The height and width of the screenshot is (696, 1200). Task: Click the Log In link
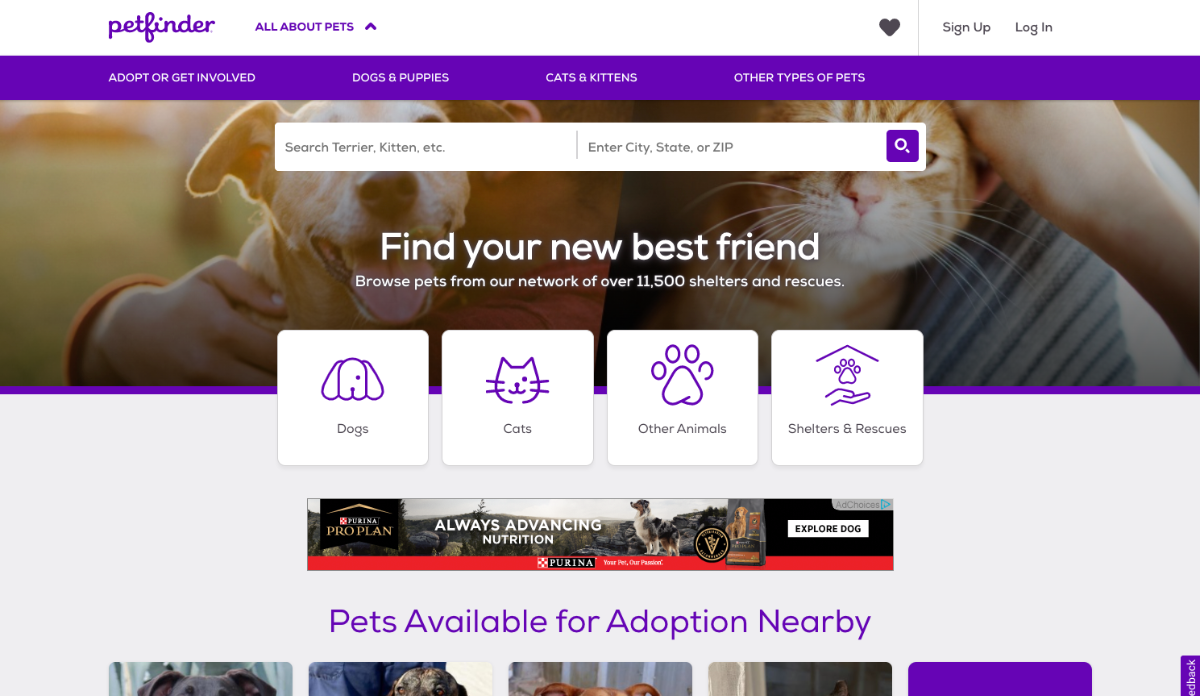[x=1033, y=28]
